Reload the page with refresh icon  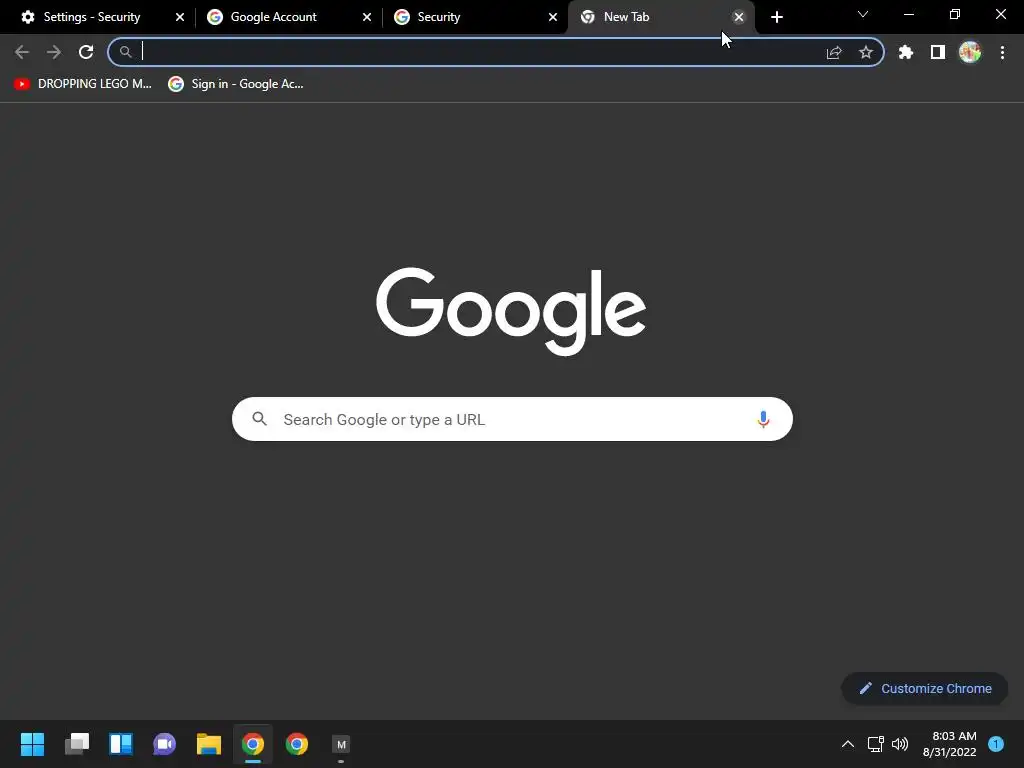tap(86, 52)
